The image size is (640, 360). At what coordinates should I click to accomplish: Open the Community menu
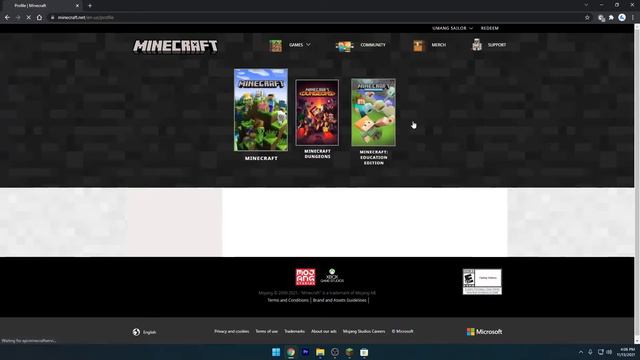click(373, 45)
